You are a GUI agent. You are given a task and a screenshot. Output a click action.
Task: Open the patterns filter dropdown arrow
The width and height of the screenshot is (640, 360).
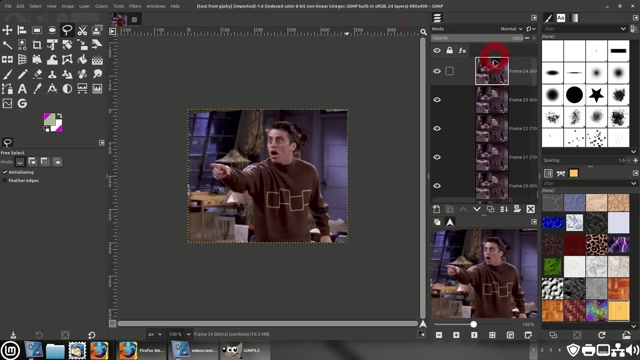tap(633, 183)
